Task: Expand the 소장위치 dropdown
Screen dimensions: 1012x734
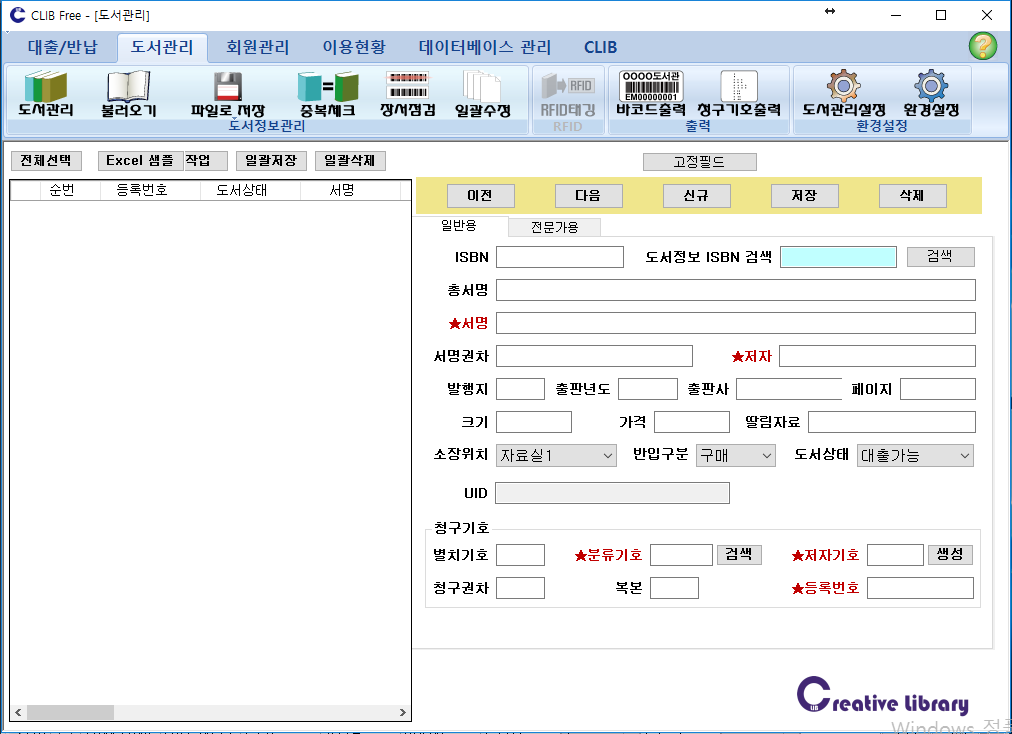Action: click(x=556, y=456)
